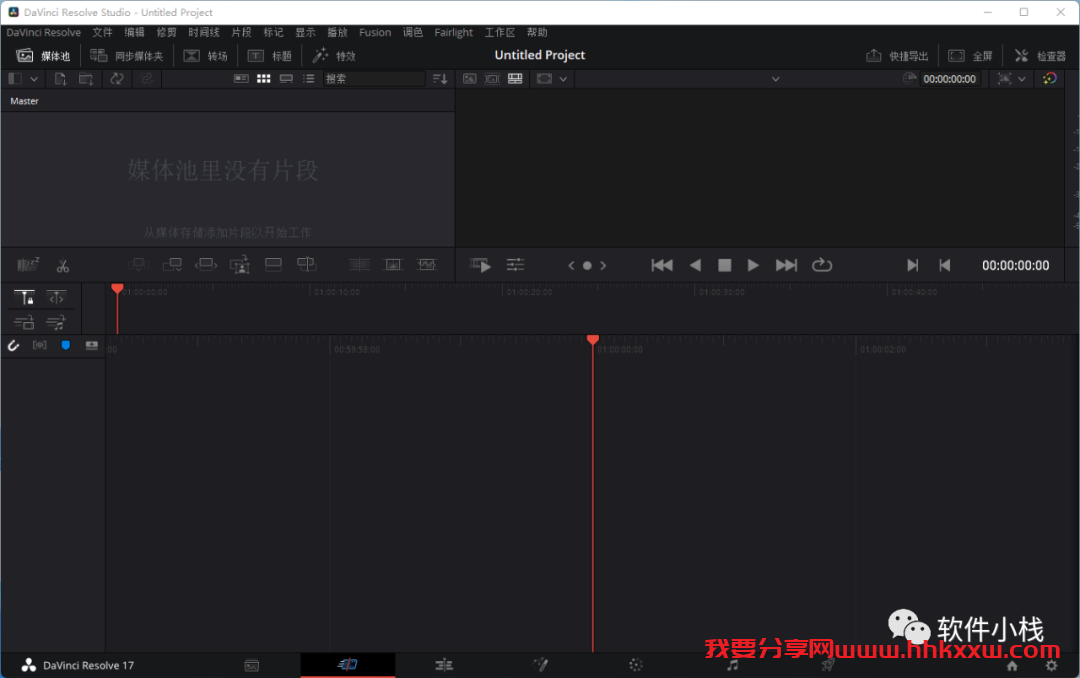This screenshot has height=678, width=1080.
Task: Go to previous marker arrow
Action: tap(571, 265)
